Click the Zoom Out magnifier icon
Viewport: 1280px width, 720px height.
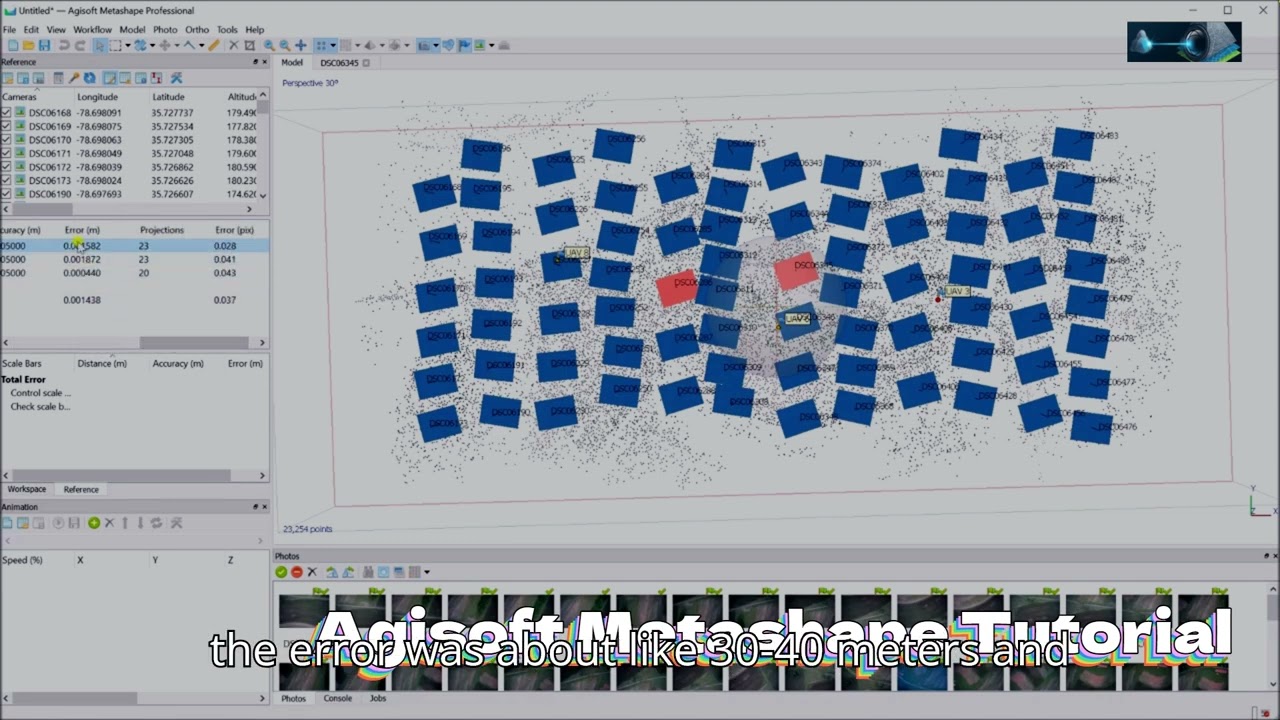click(284, 45)
